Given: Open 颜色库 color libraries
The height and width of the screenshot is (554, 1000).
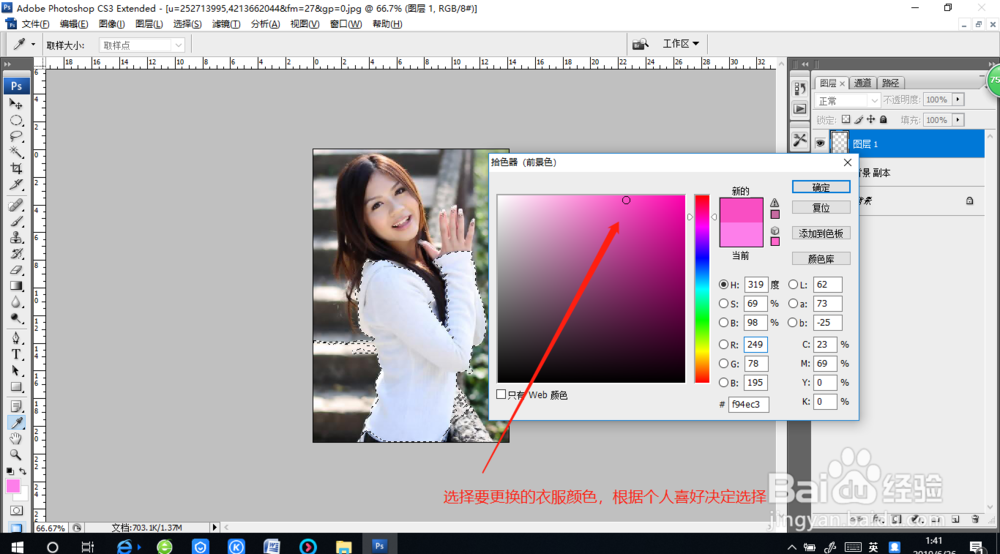Looking at the screenshot, I should tap(821, 259).
